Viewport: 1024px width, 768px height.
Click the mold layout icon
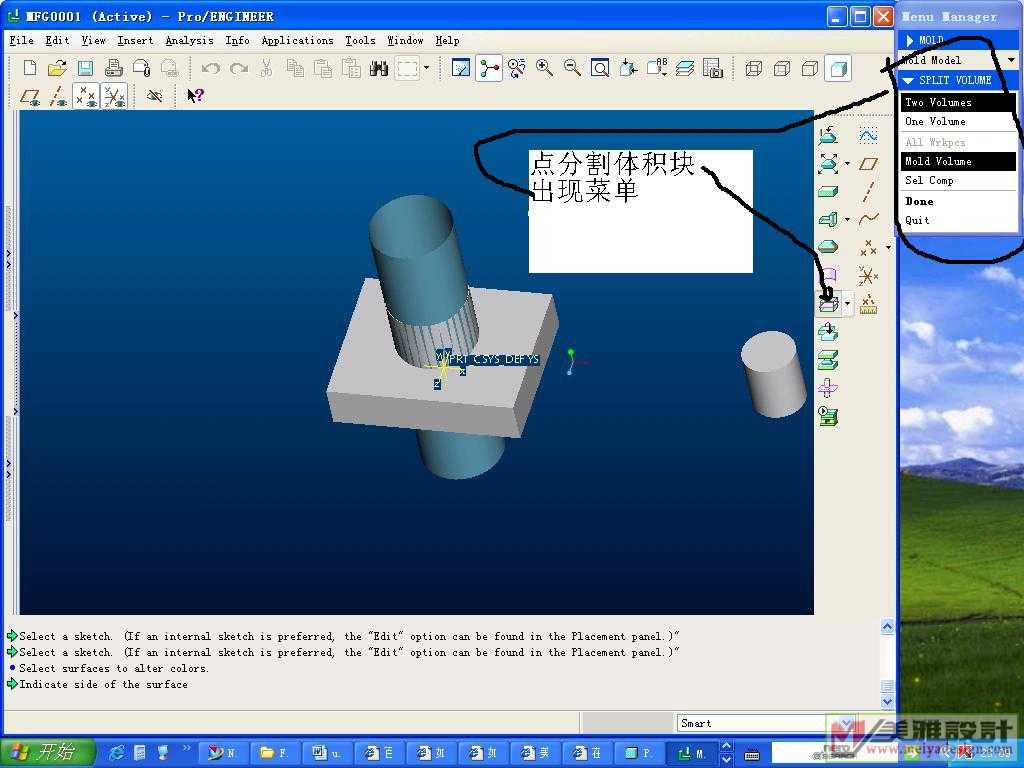pos(828,416)
